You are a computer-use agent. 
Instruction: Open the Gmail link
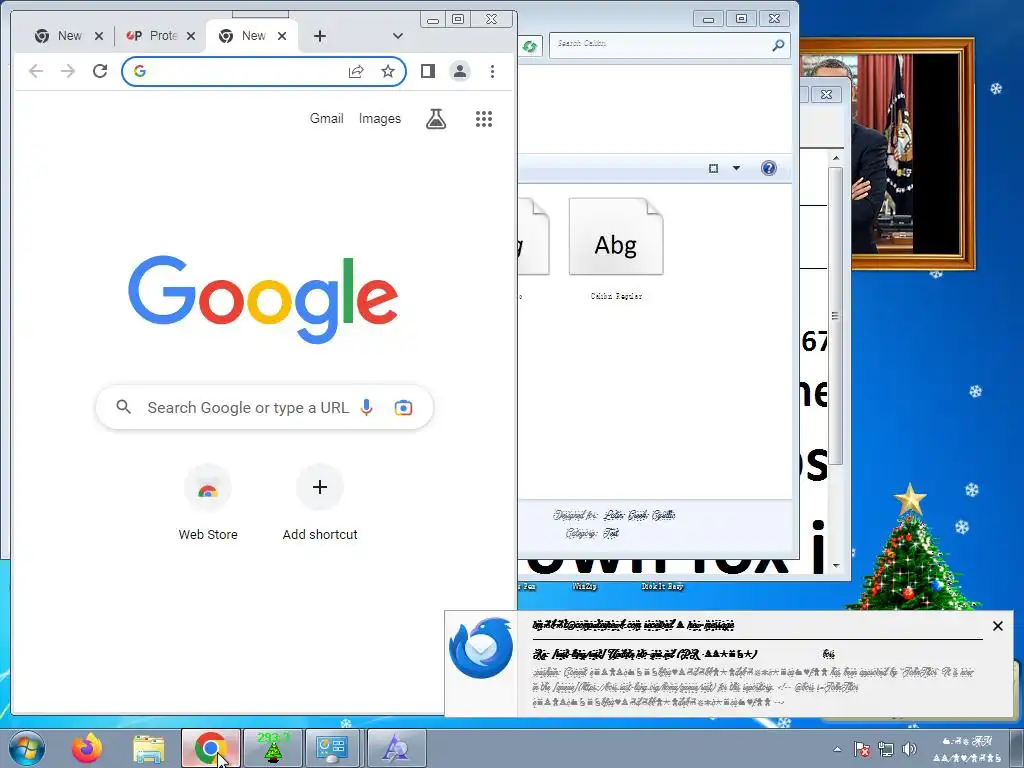(x=327, y=118)
